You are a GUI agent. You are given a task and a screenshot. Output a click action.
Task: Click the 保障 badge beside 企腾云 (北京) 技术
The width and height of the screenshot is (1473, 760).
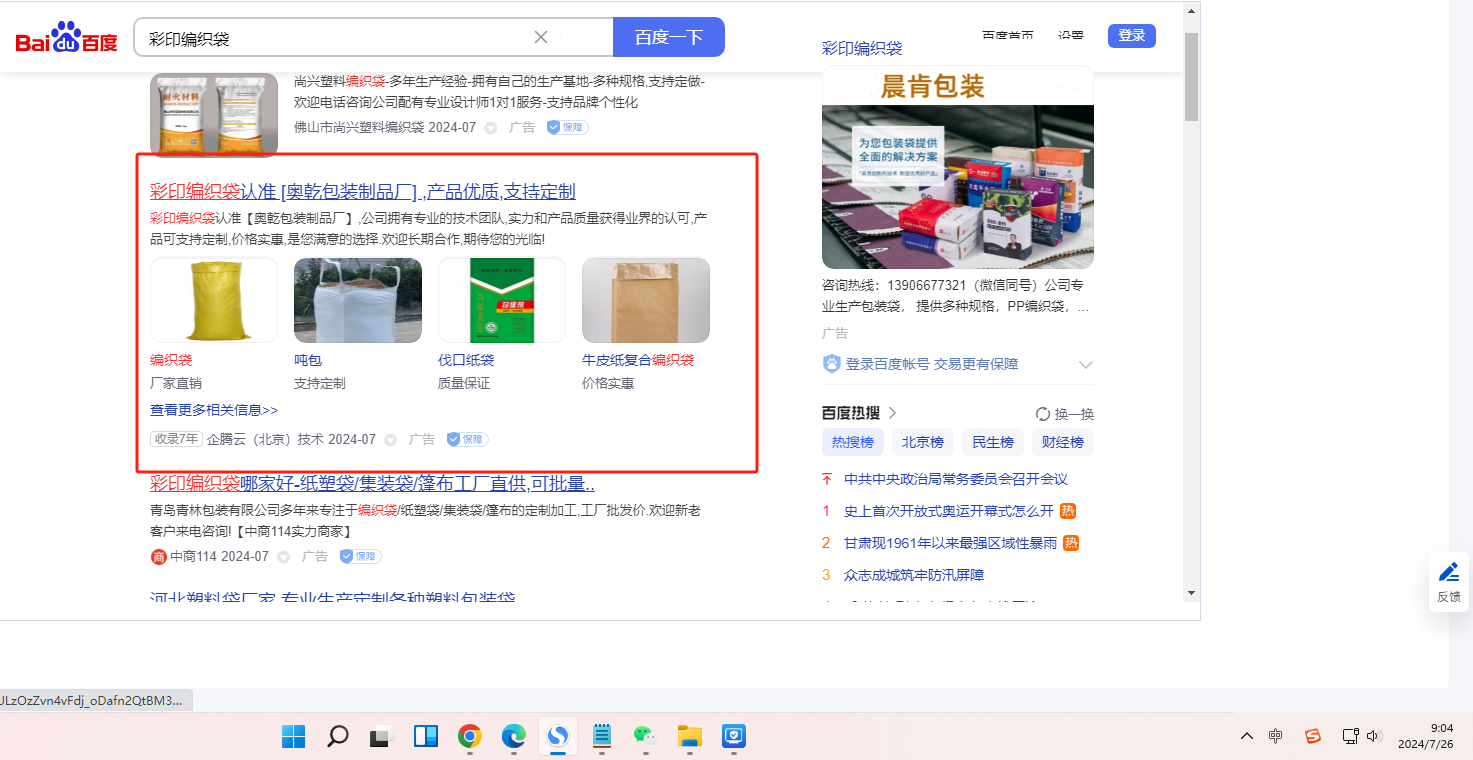click(467, 439)
